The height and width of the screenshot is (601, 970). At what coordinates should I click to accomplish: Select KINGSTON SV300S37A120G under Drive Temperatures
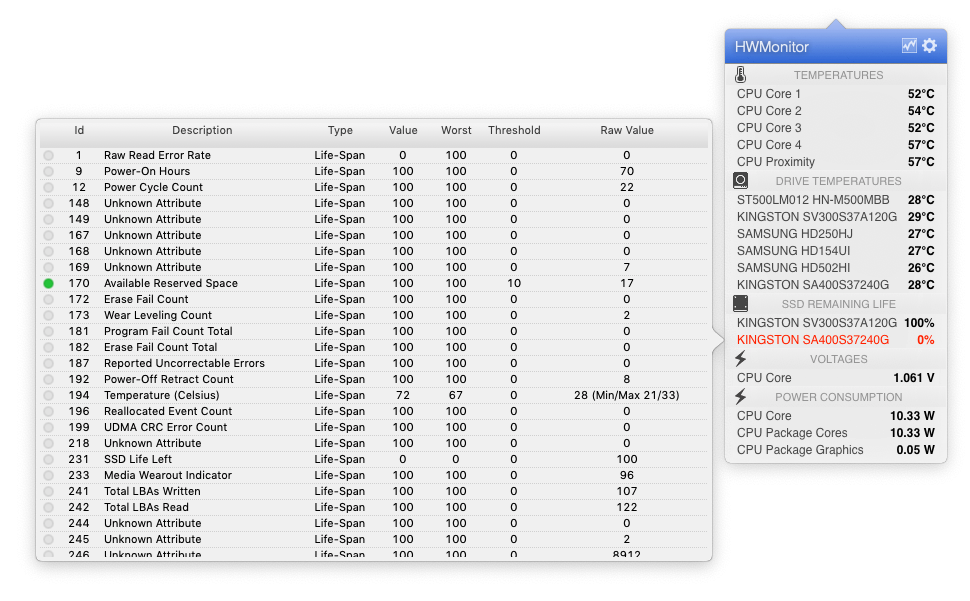(836, 217)
